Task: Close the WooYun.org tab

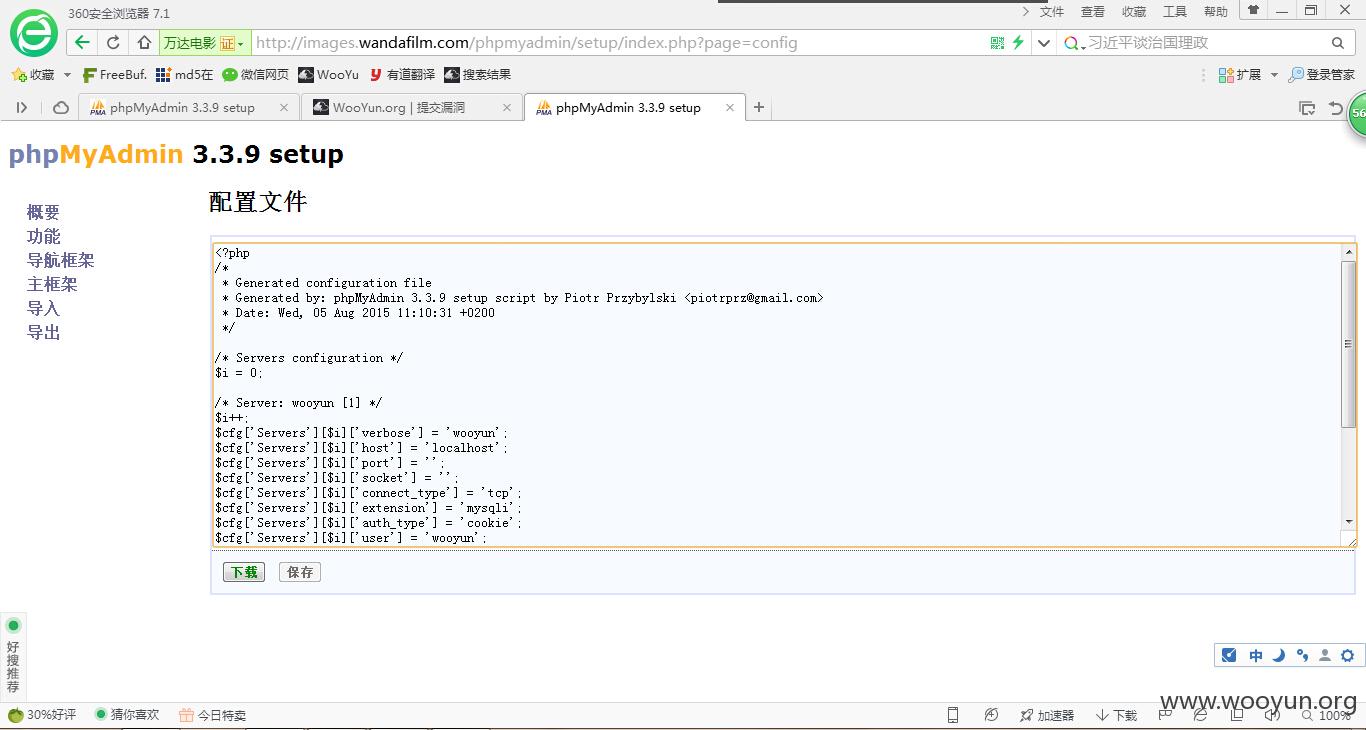Action: (507, 108)
